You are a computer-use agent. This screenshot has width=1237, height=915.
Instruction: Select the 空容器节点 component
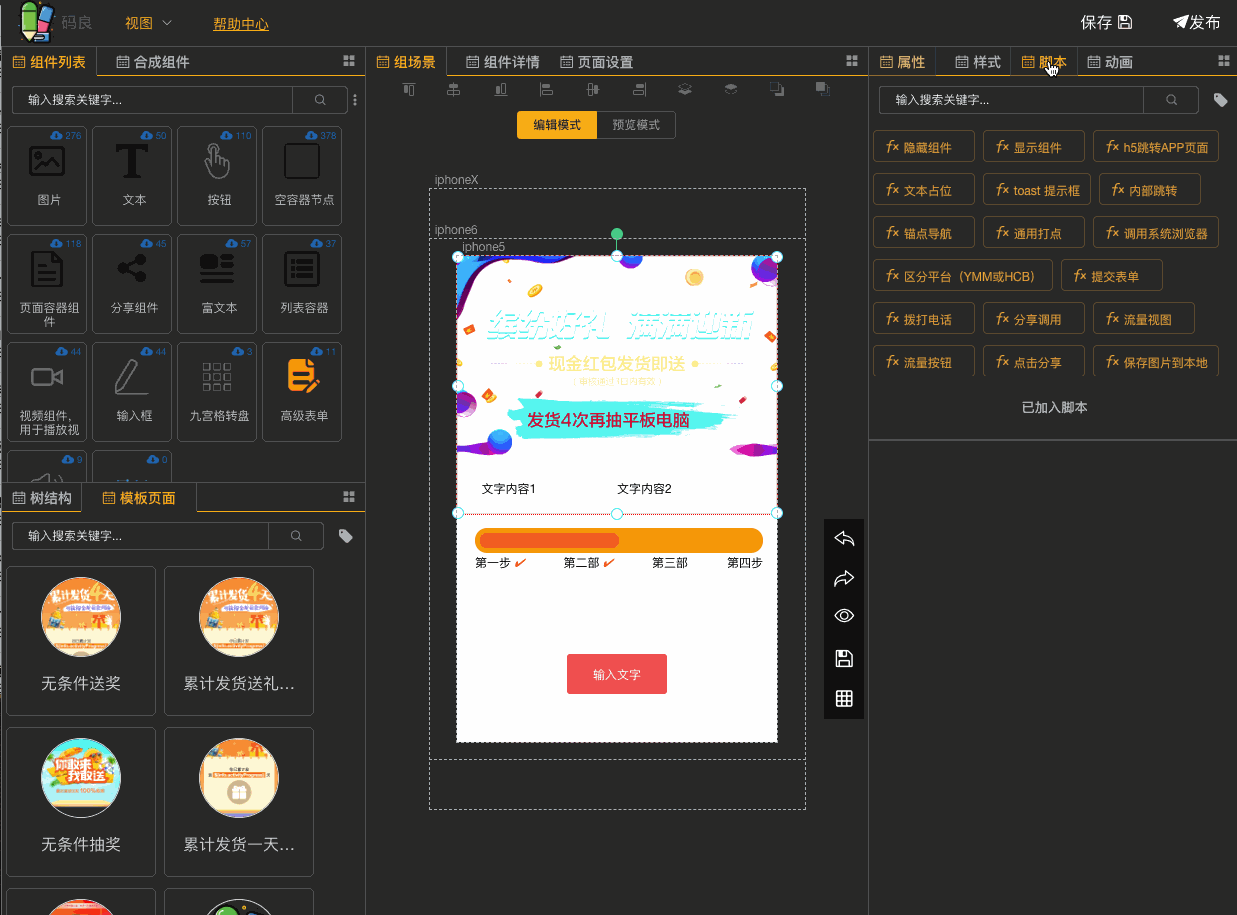tap(302, 176)
